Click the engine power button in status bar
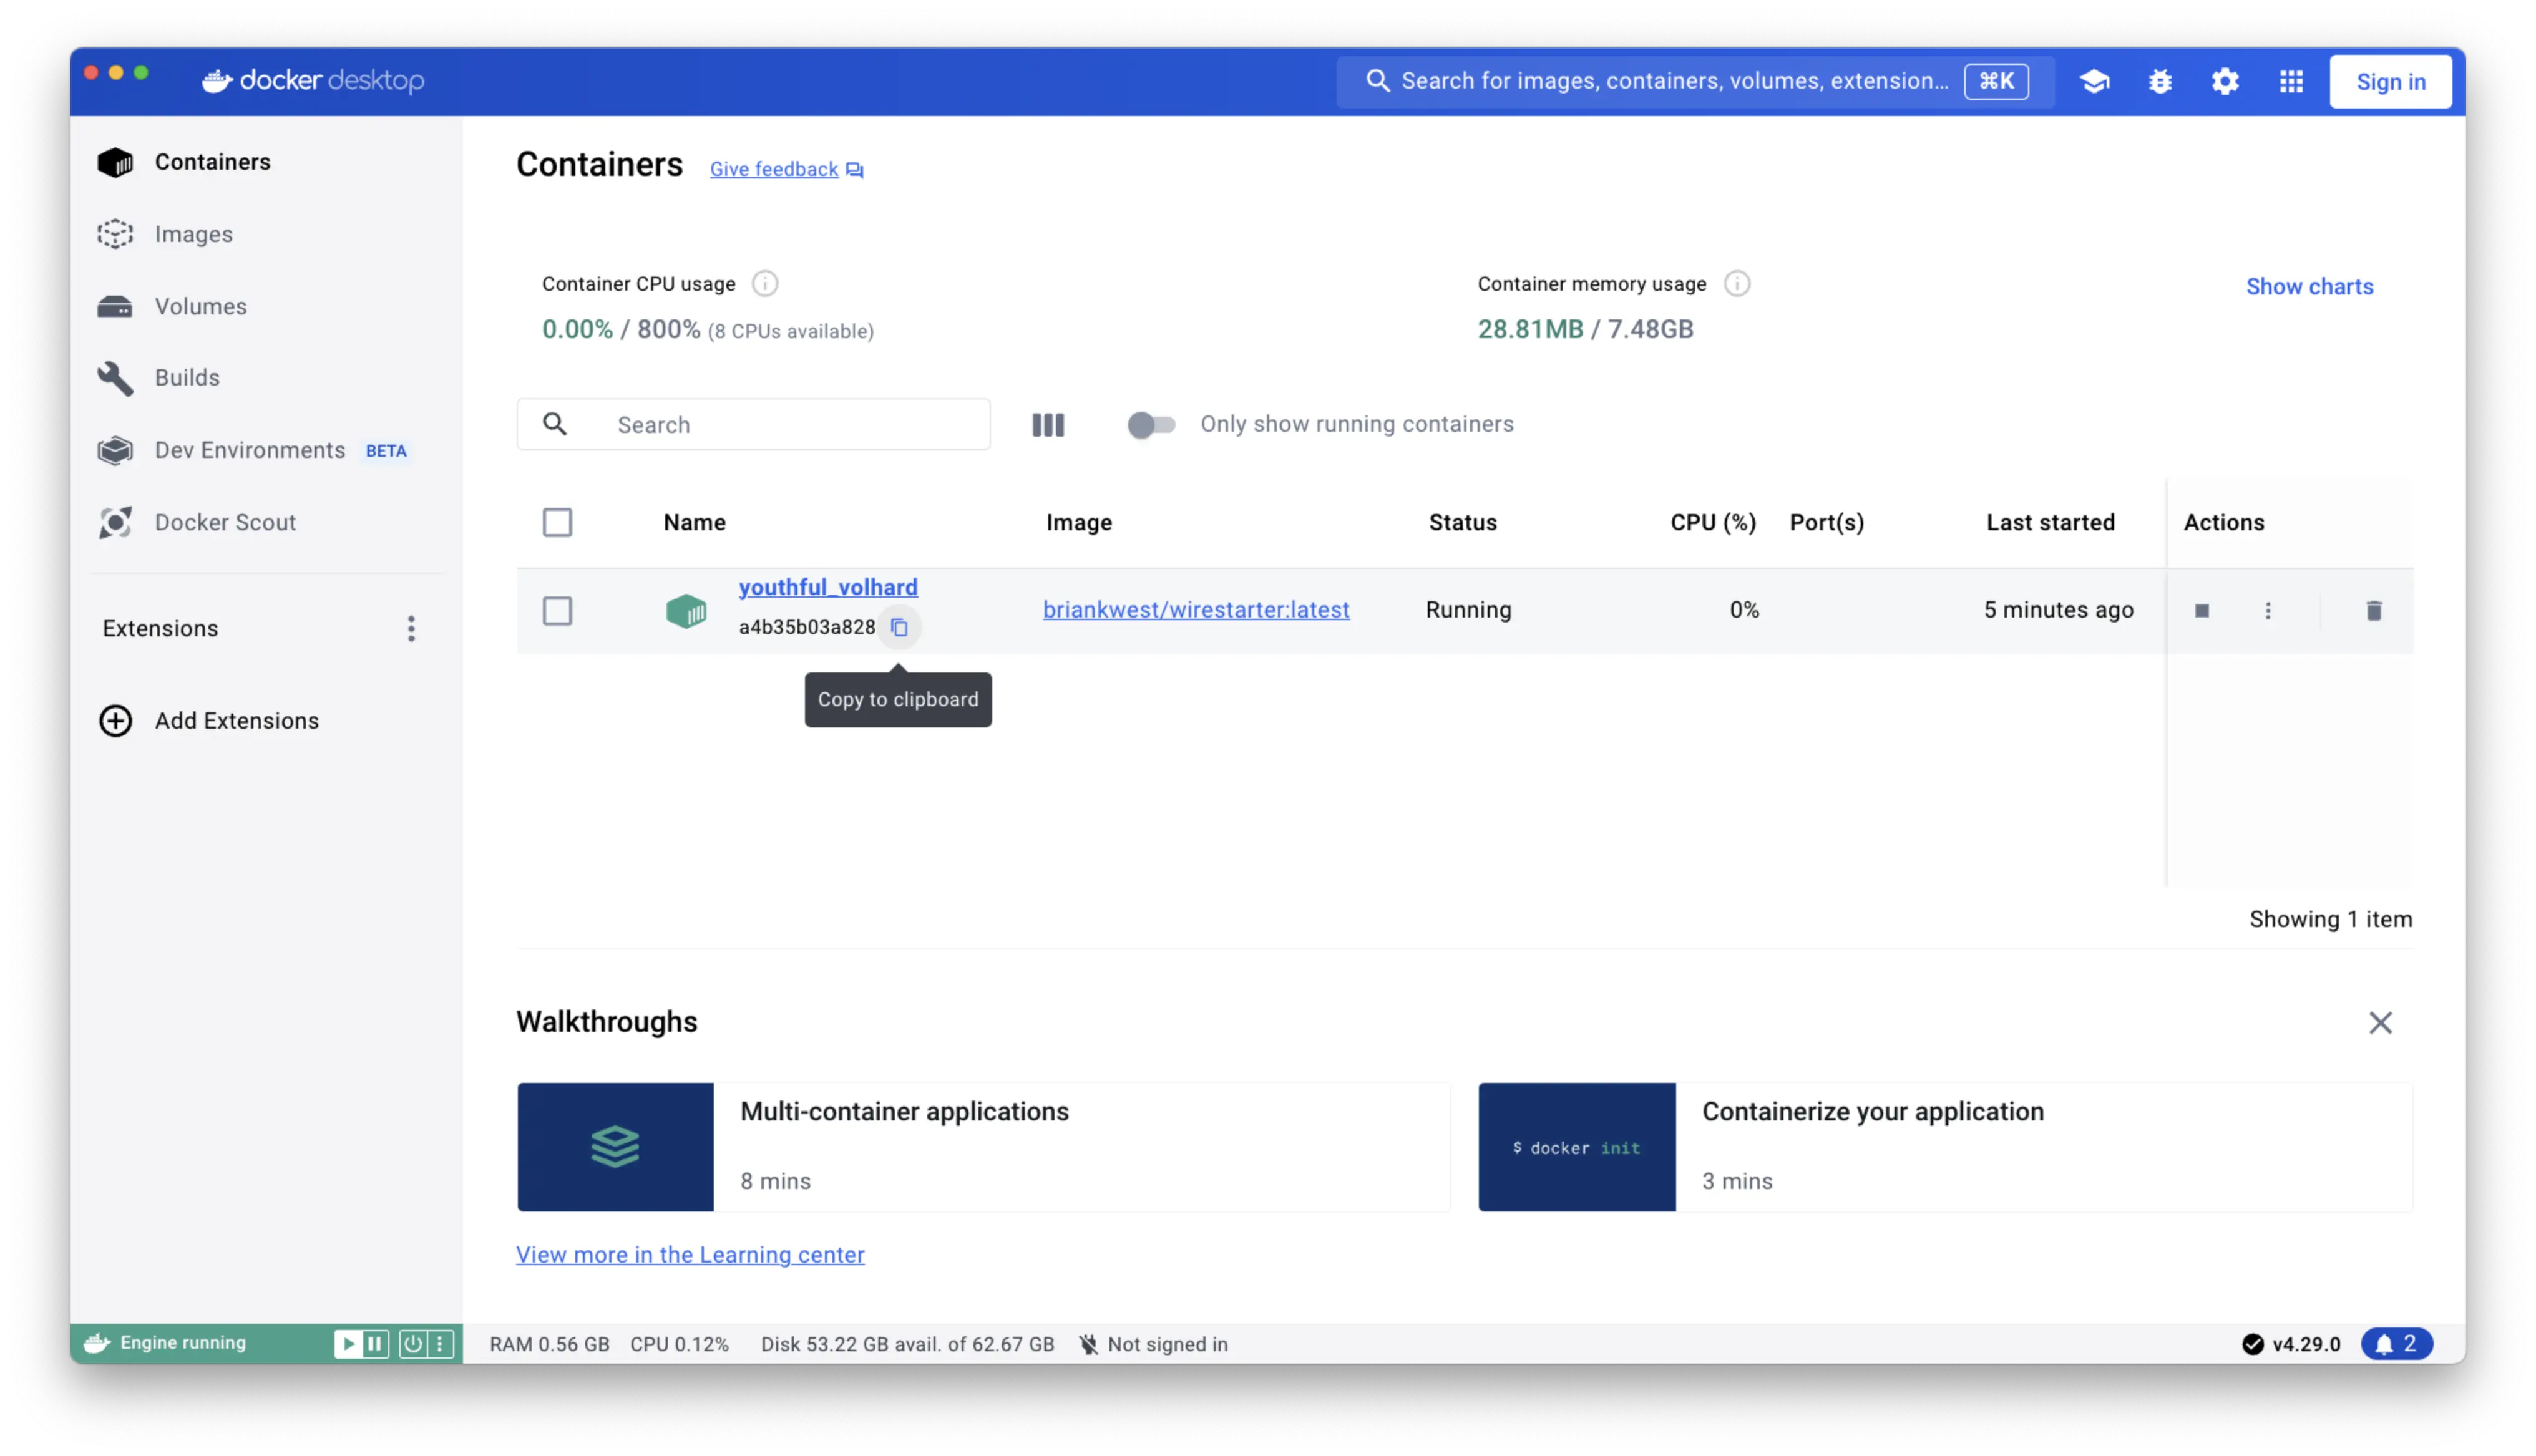The height and width of the screenshot is (1456, 2536). point(412,1343)
